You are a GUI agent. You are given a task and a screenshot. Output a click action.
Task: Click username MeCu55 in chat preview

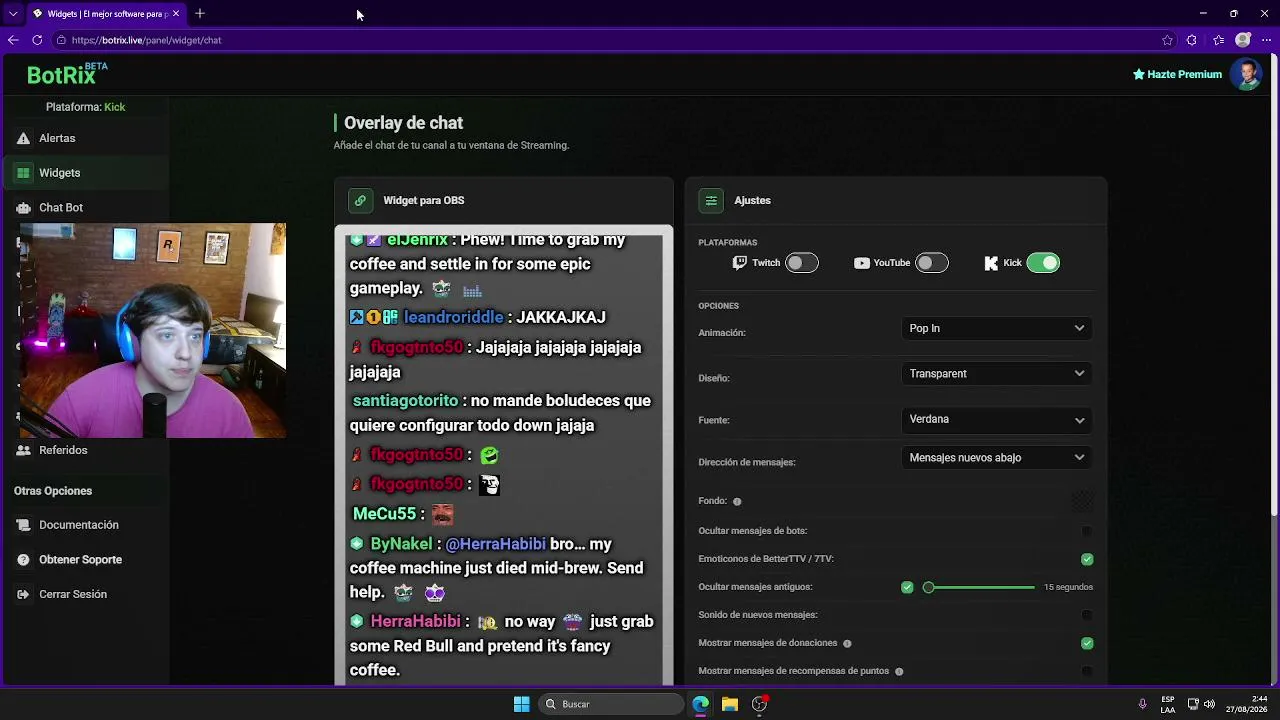pyautogui.click(x=384, y=514)
